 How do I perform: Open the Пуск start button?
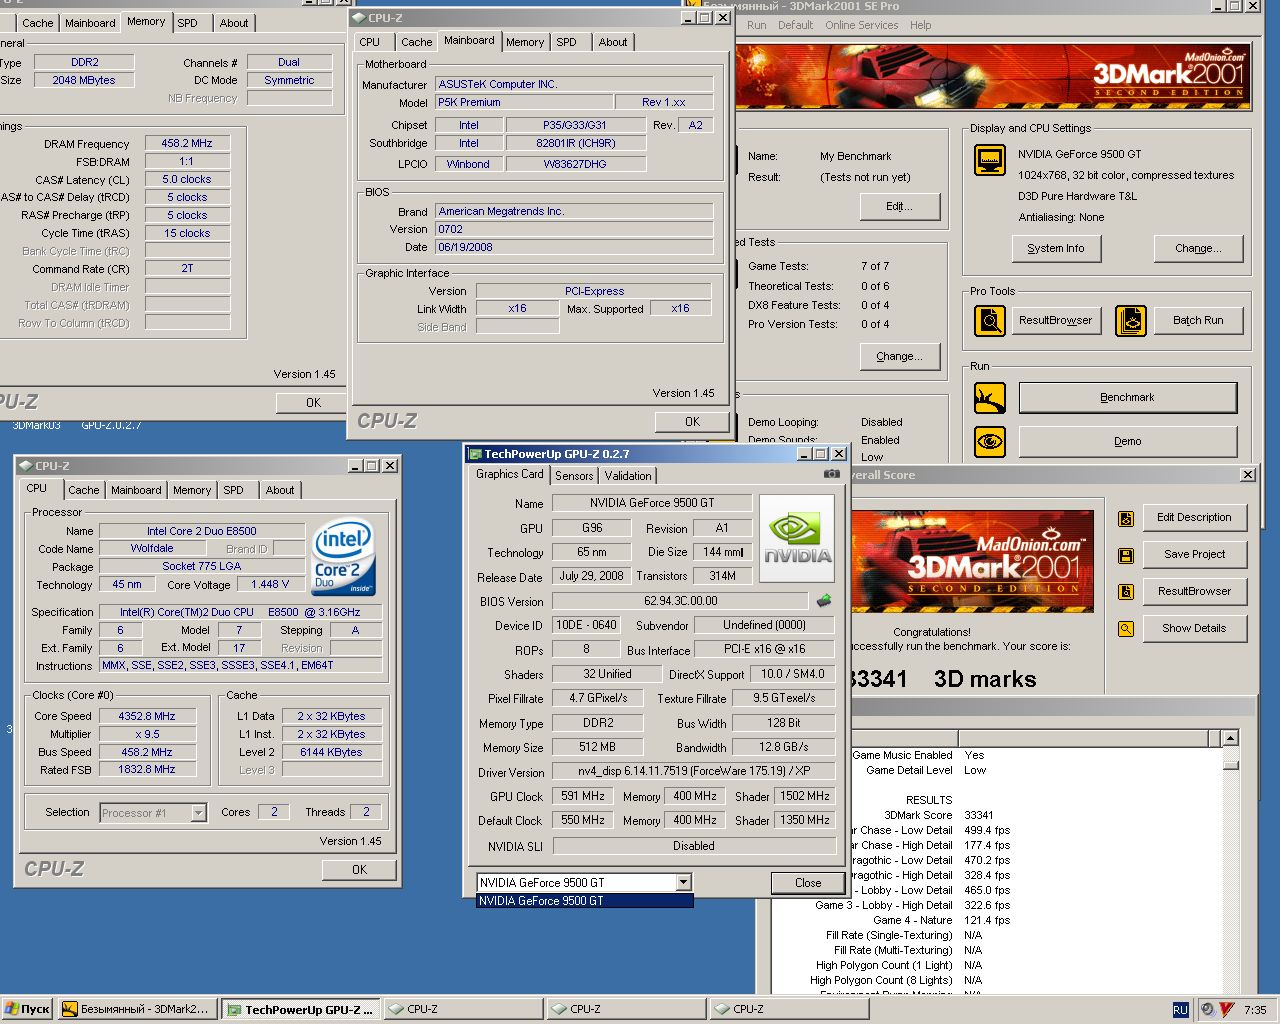coord(28,1010)
